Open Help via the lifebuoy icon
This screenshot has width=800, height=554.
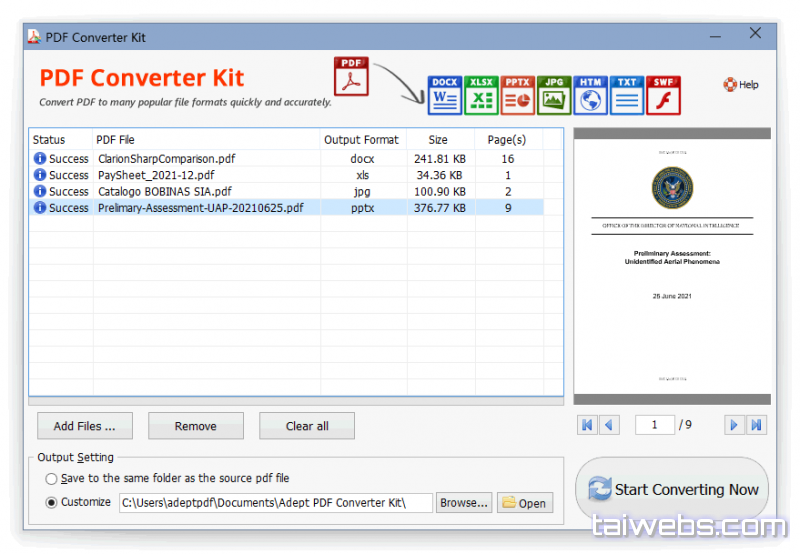coord(730,85)
